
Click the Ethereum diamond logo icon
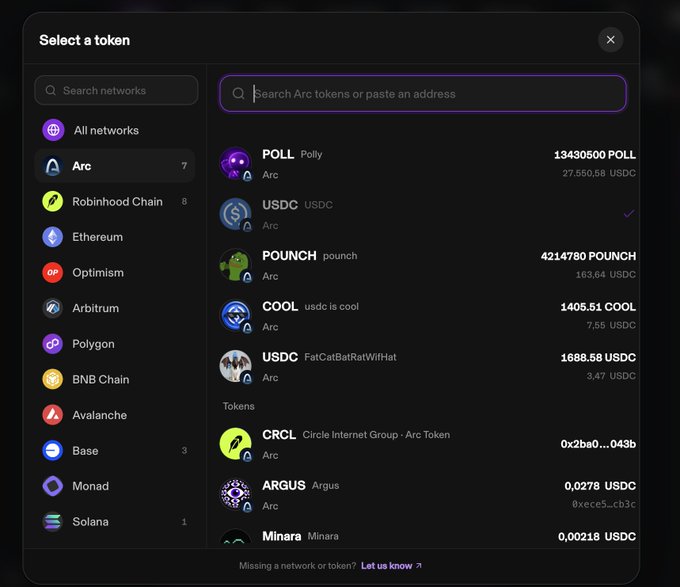(x=53, y=237)
